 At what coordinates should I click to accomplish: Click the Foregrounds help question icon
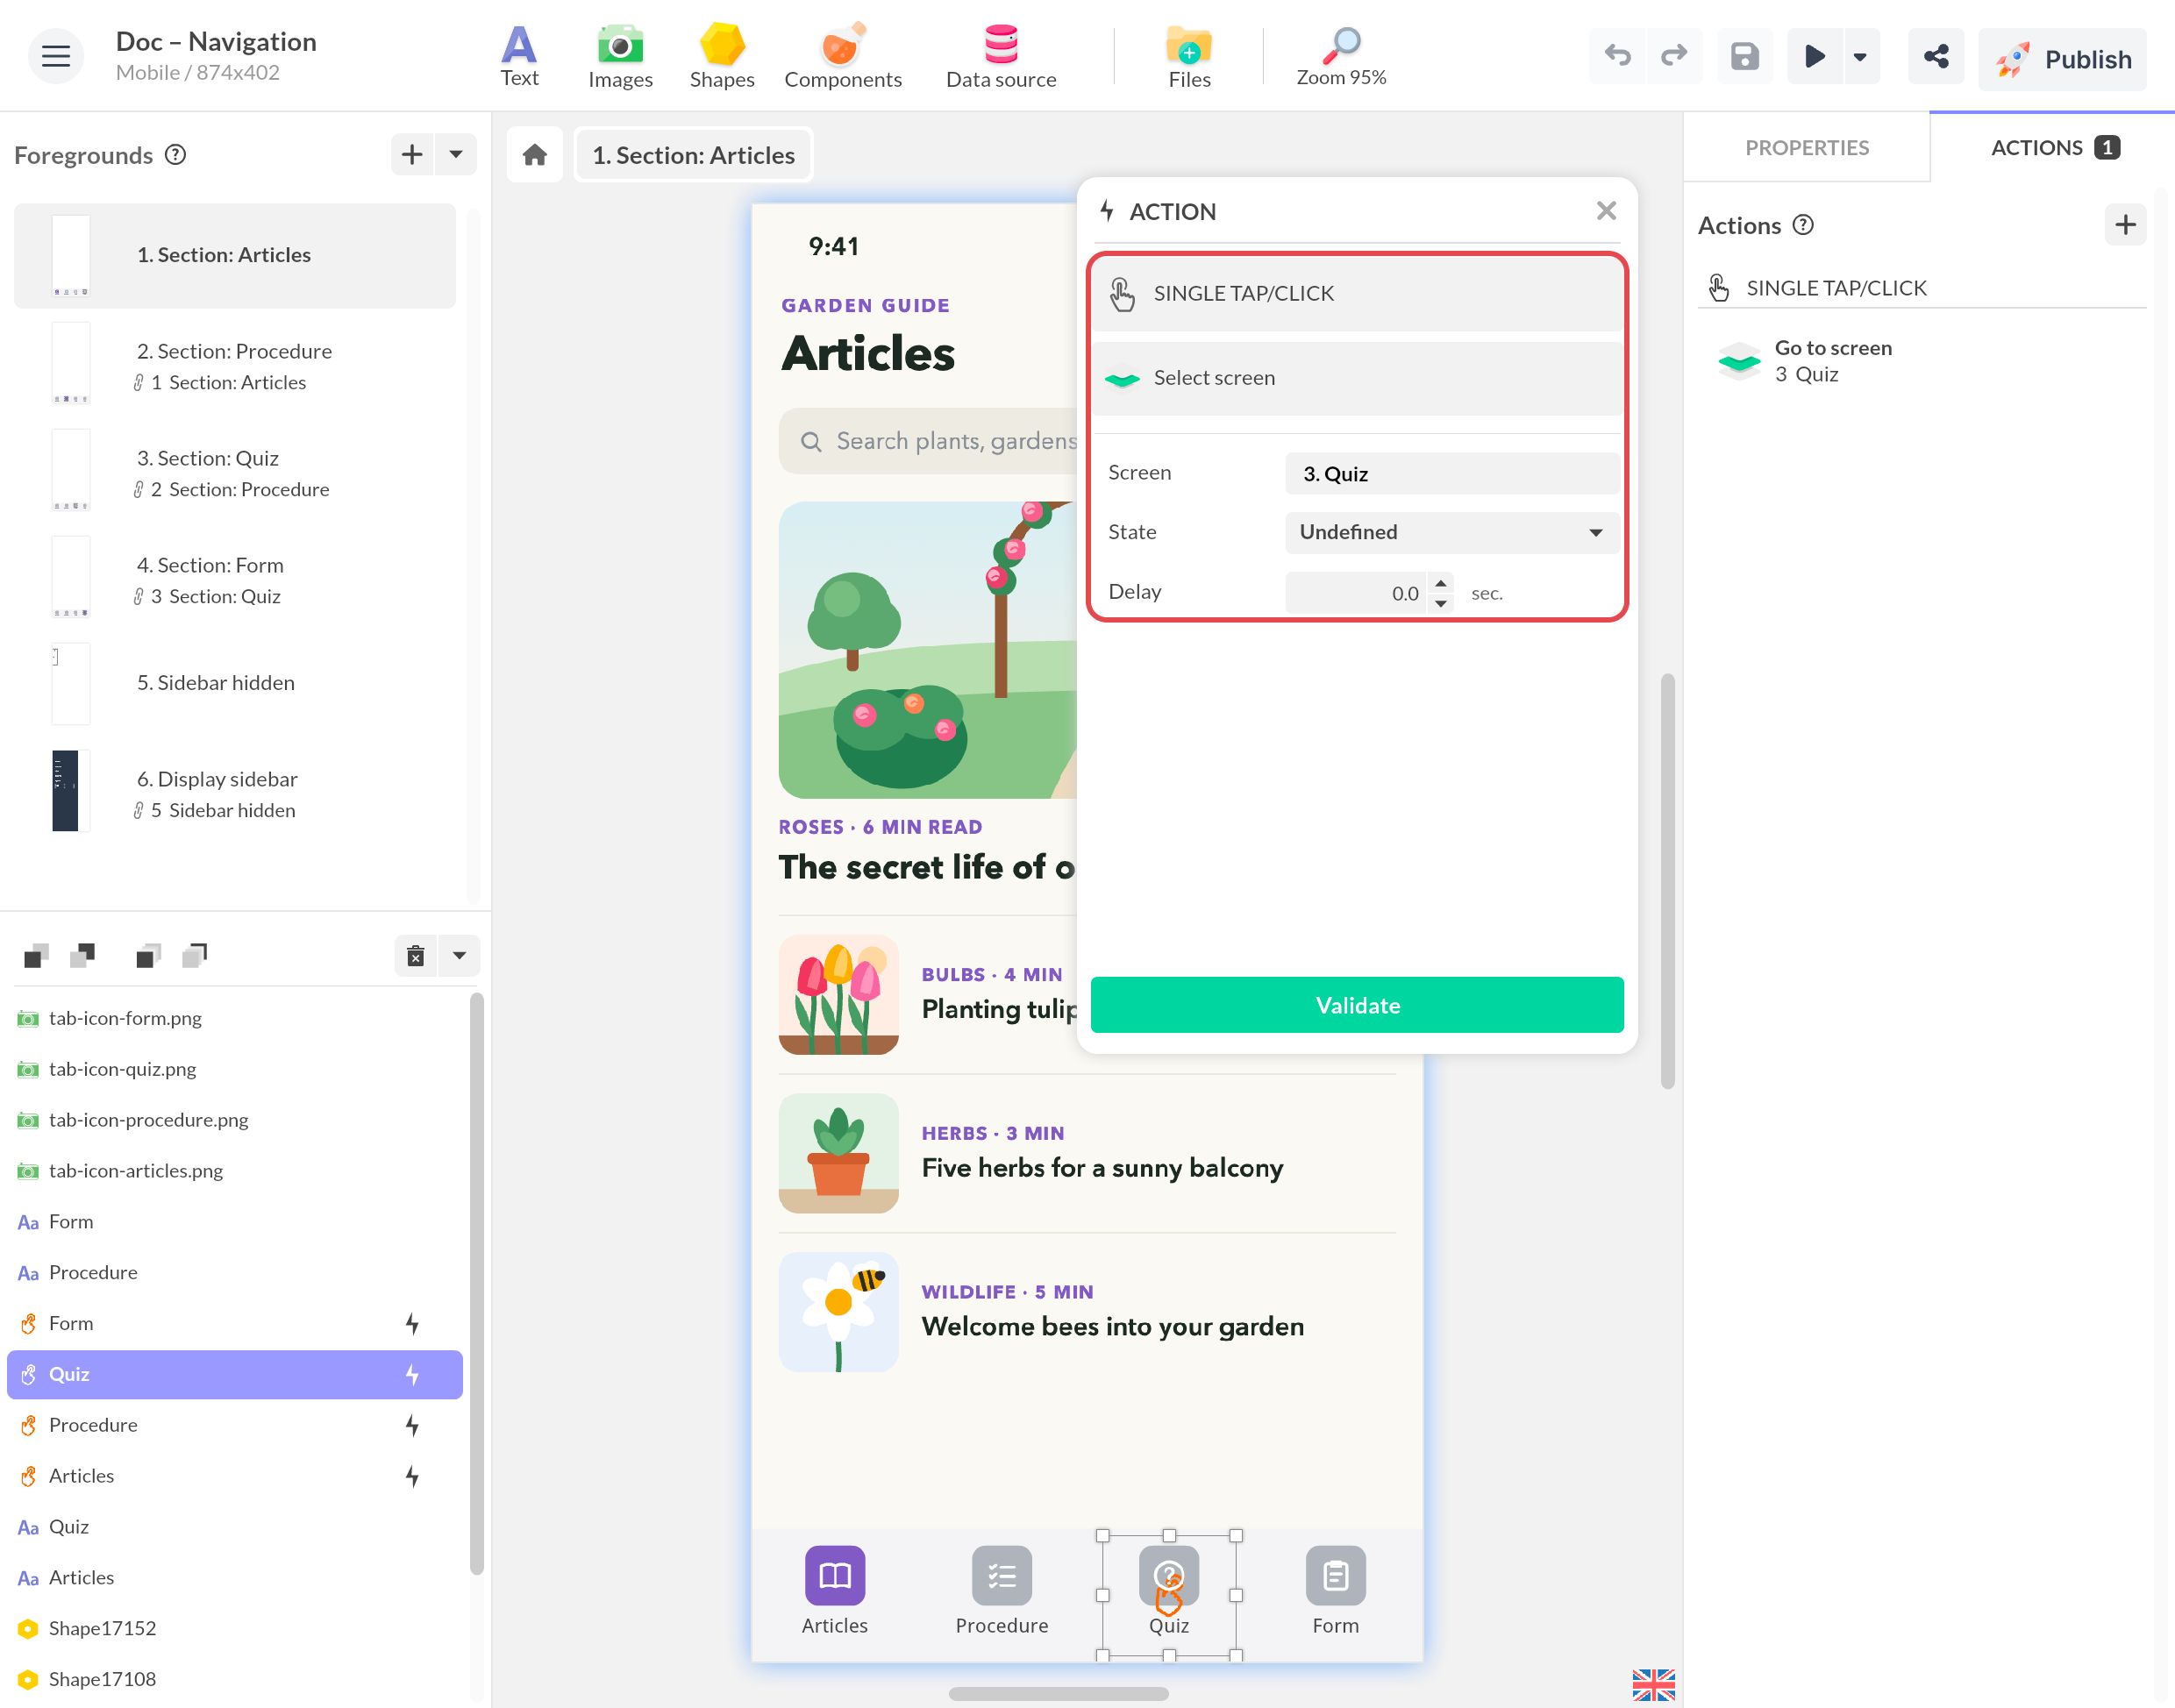click(176, 155)
